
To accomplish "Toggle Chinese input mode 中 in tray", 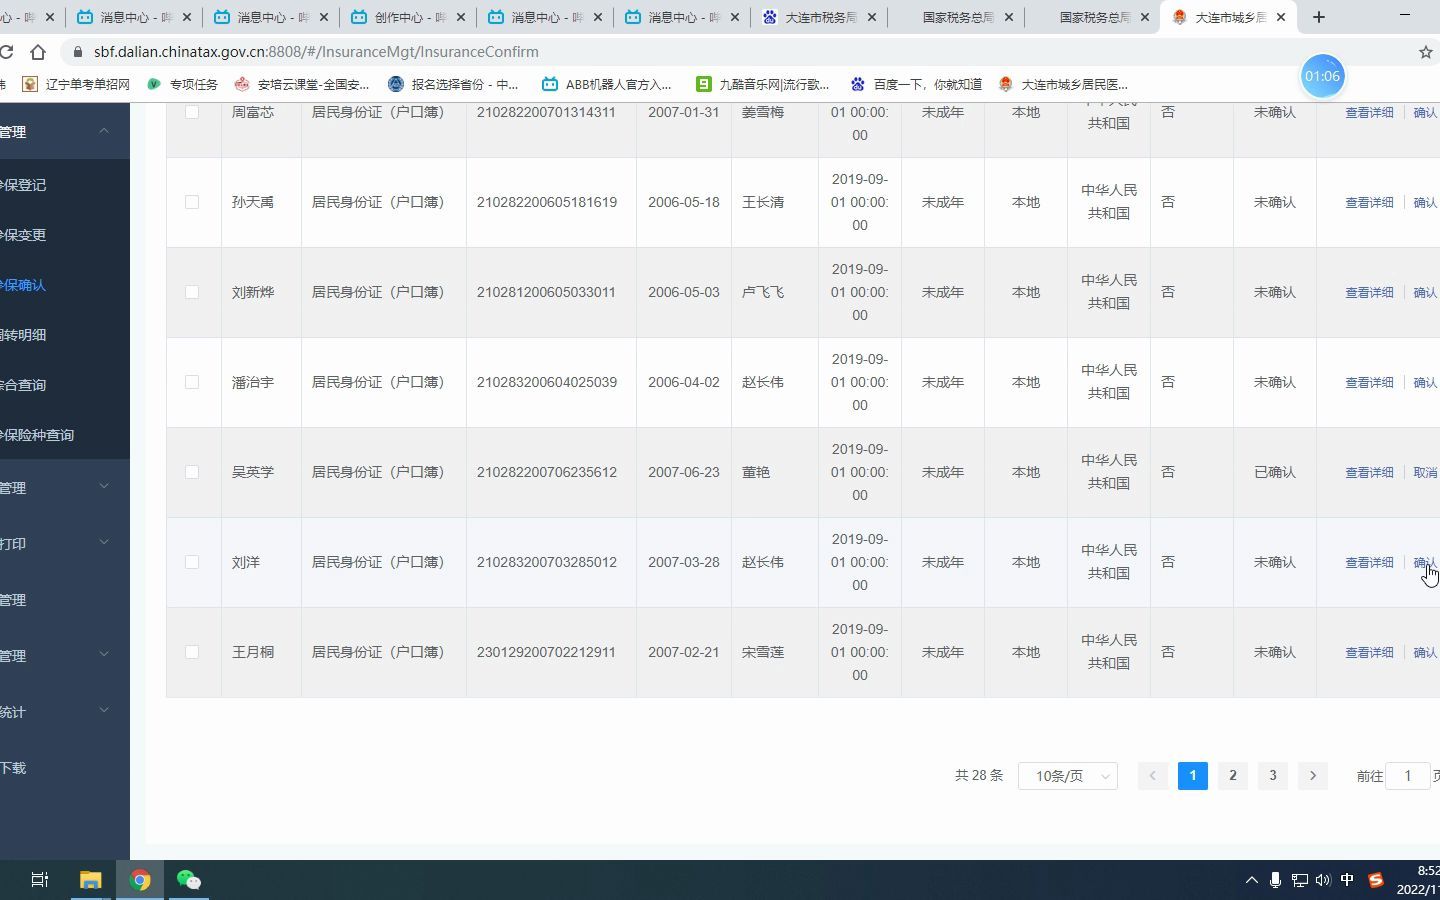I will coord(1347,880).
